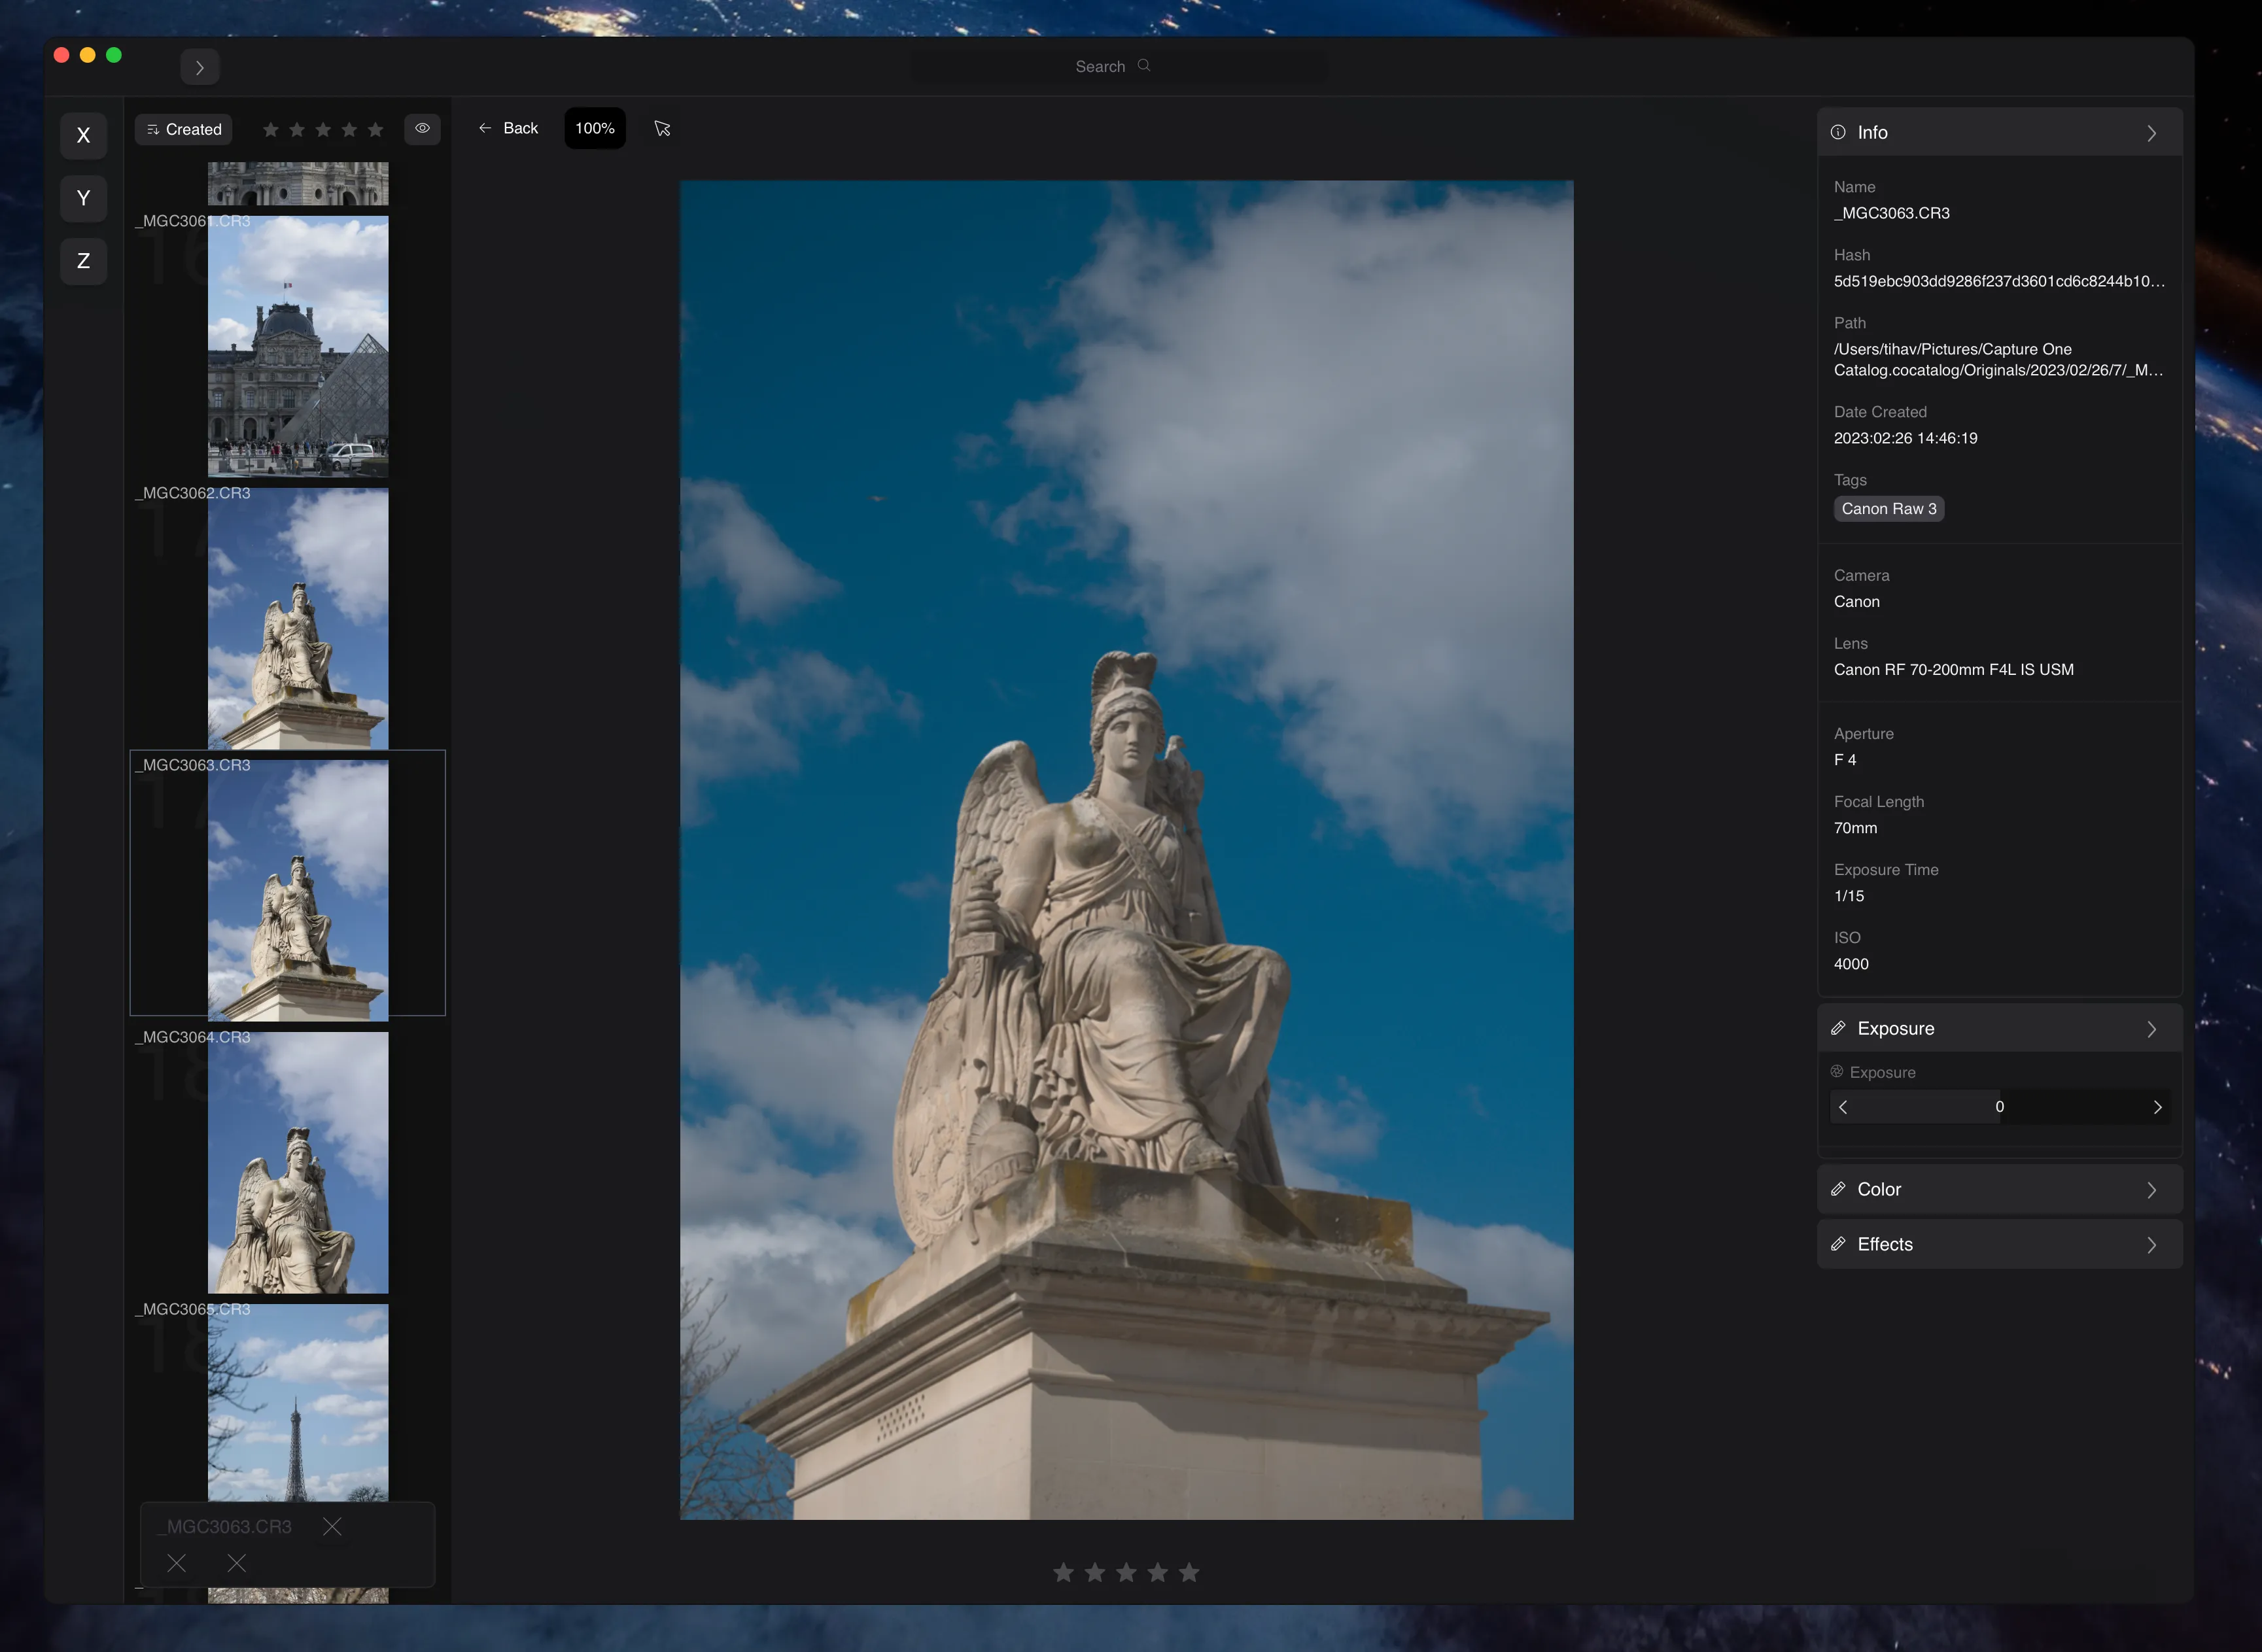
Task: Click the pencil icon in the Effects header
Action: (1838, 1244)
